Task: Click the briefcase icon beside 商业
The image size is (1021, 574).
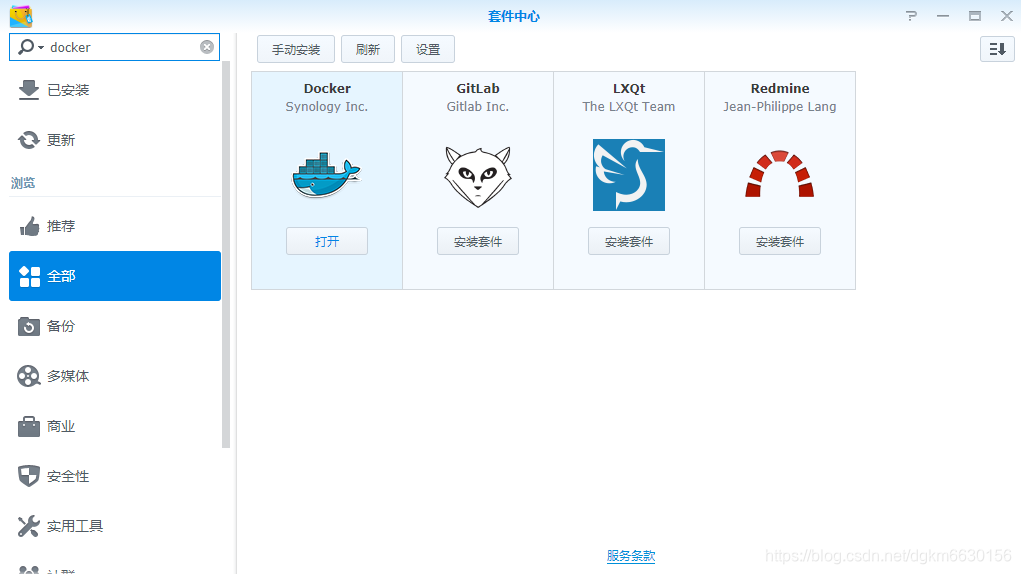Action: [29, 426]
